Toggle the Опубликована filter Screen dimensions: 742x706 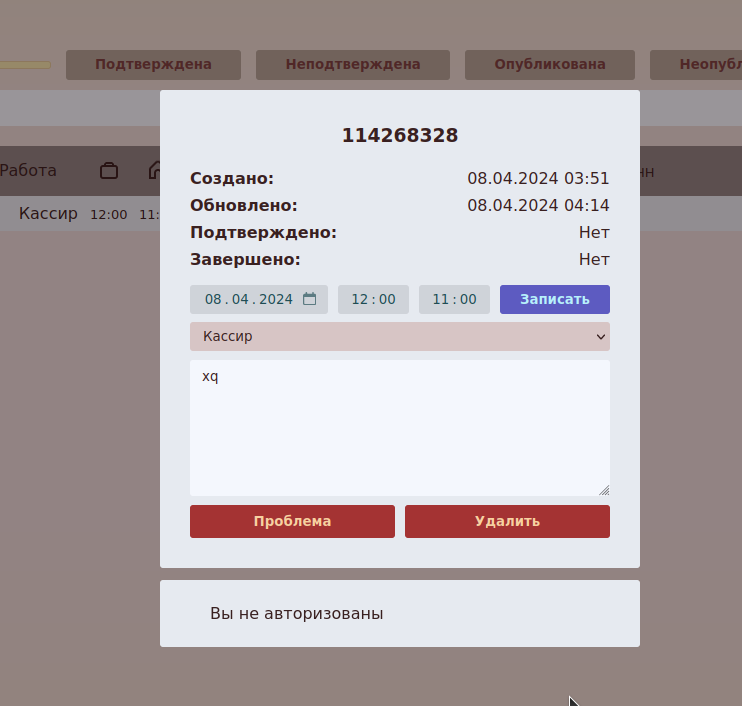pos(549,64)
